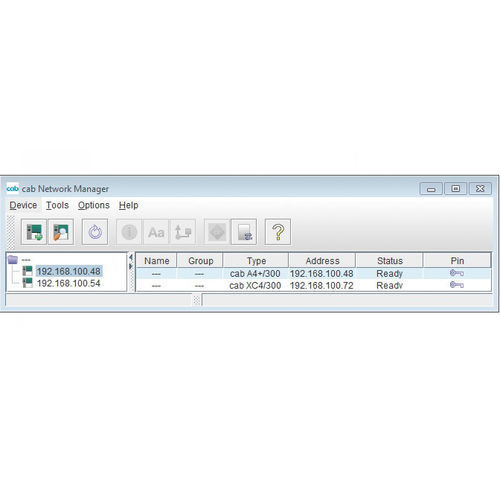Click the edit device toolbar icon
500x500 pixels.
click(x=61, y=232)
